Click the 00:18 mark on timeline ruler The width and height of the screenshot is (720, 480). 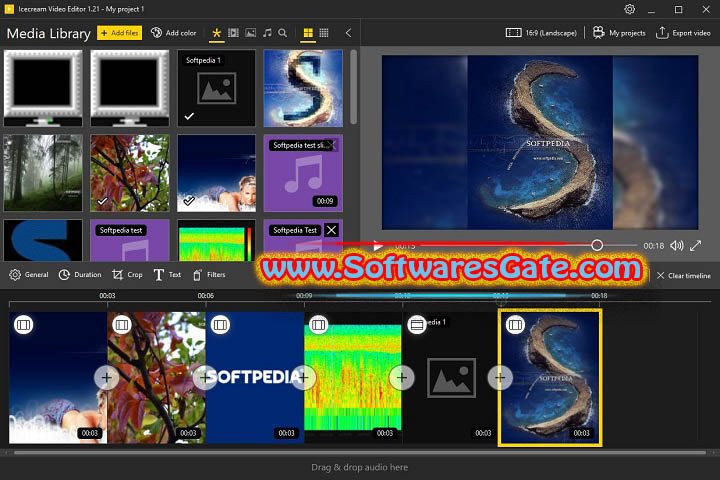[x=599, y=295]
